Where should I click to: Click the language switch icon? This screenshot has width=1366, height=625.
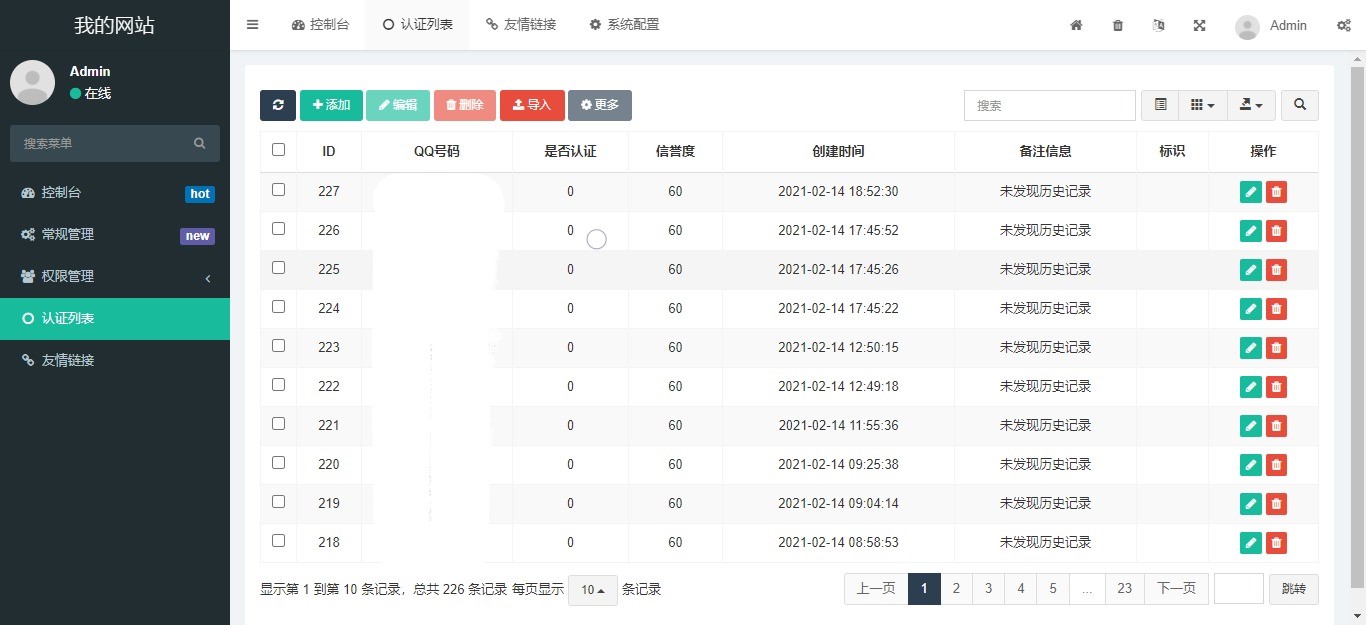[1158, 25]
